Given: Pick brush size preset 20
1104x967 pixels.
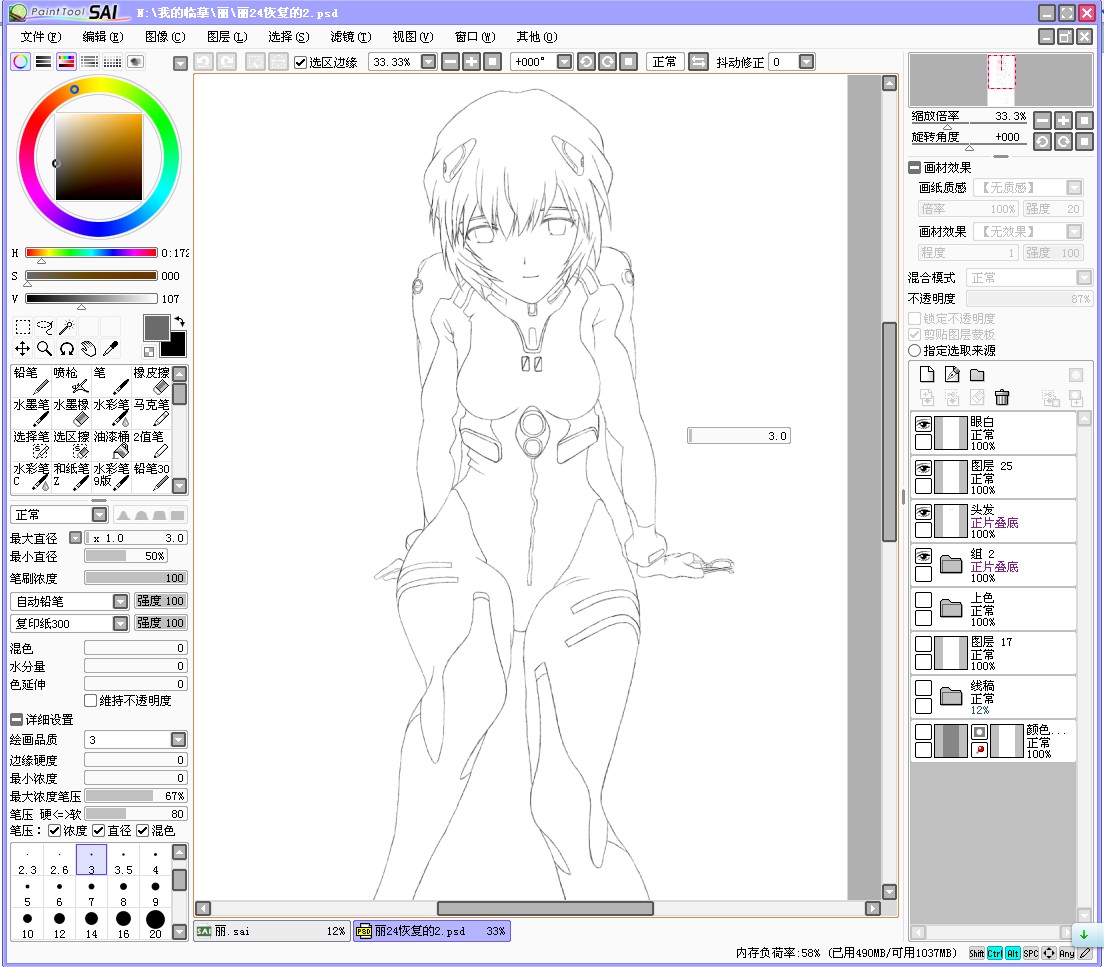Looking at the screenshot, I should pos(156,925).
